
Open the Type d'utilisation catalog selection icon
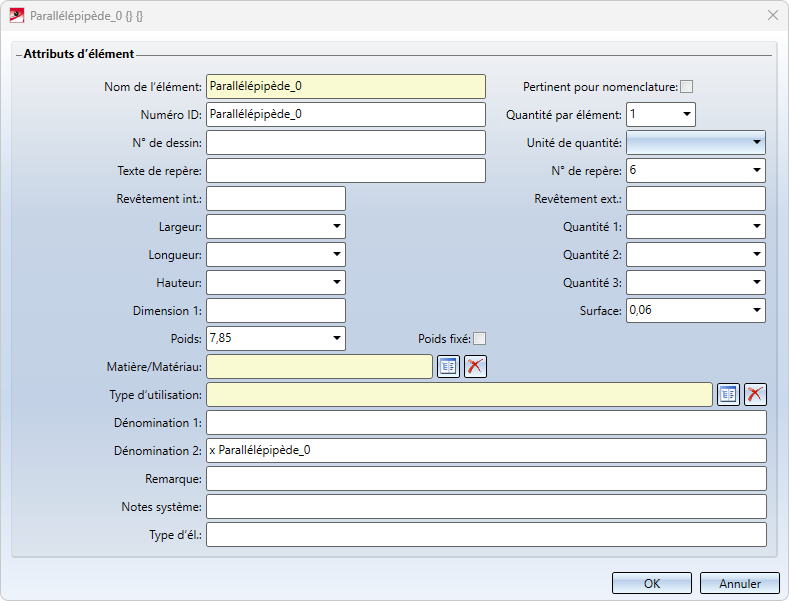(728, 395)
